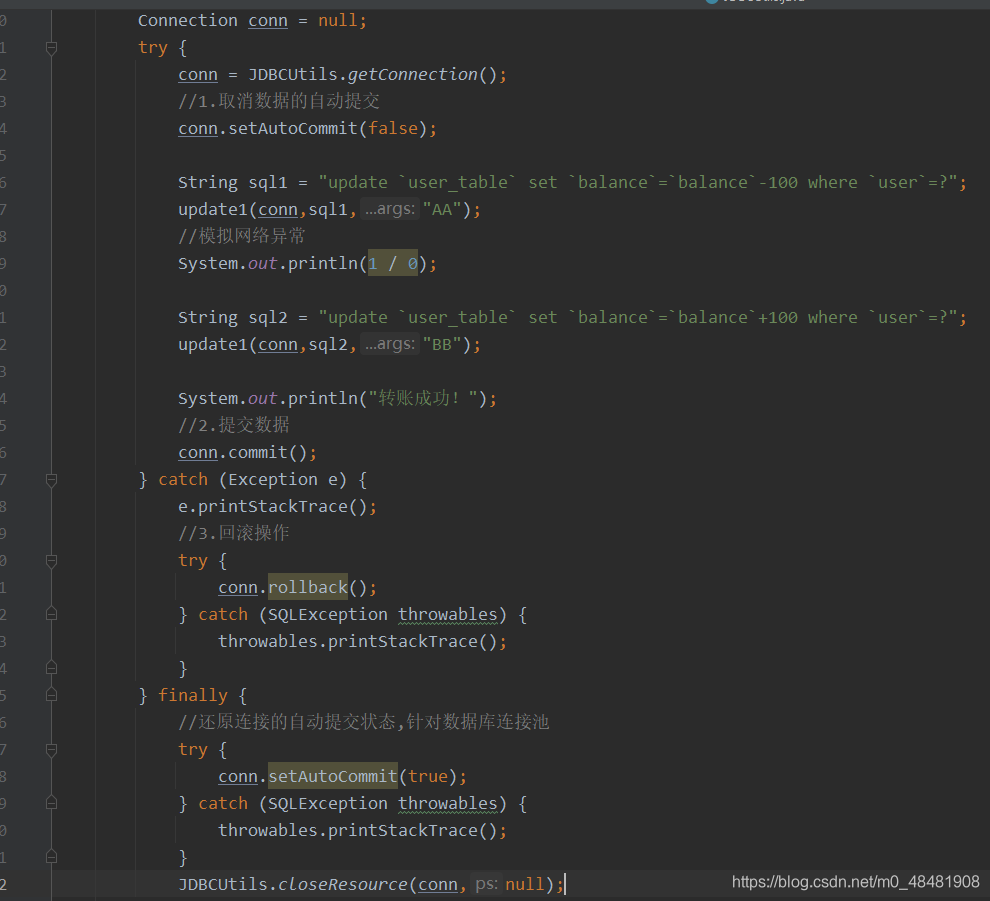Click the "AA" string argument
The width and height of the screenshot is (990, 901).
point(442,210)
